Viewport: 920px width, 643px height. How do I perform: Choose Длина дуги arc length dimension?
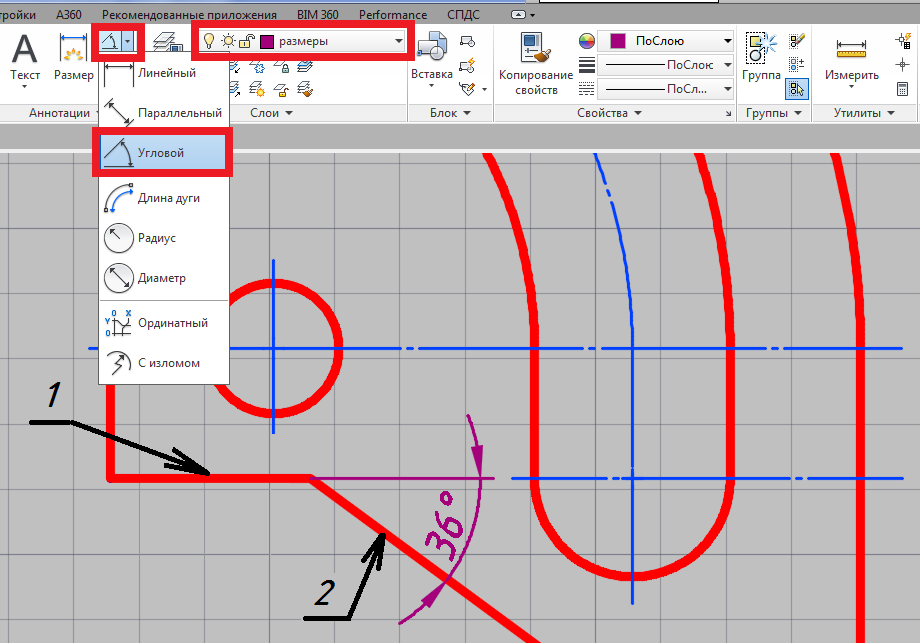[x=119, y=198]
